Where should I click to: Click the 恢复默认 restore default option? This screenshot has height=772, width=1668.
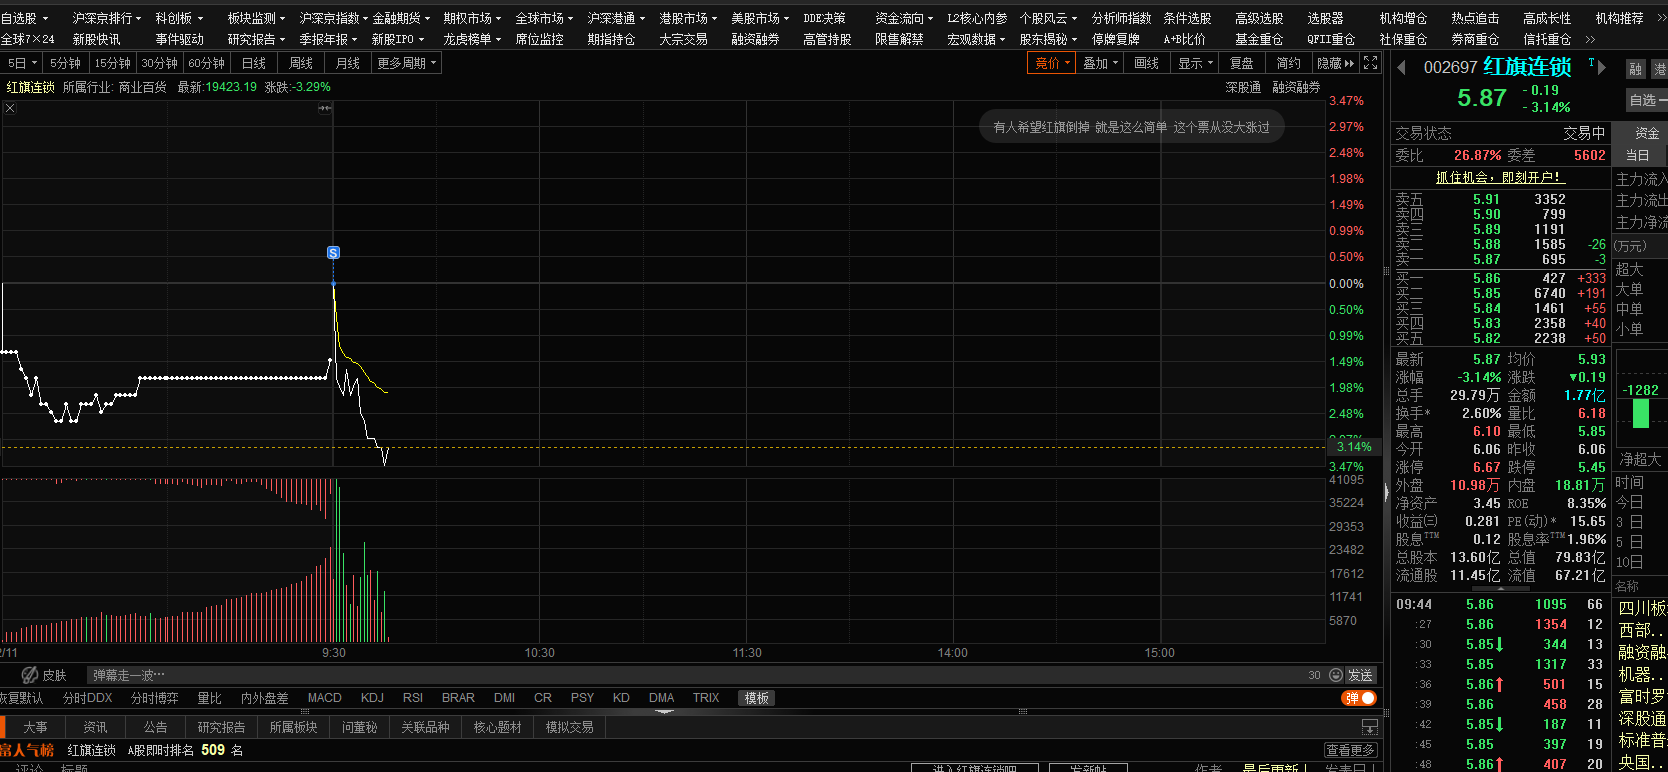tap(22, 698)
